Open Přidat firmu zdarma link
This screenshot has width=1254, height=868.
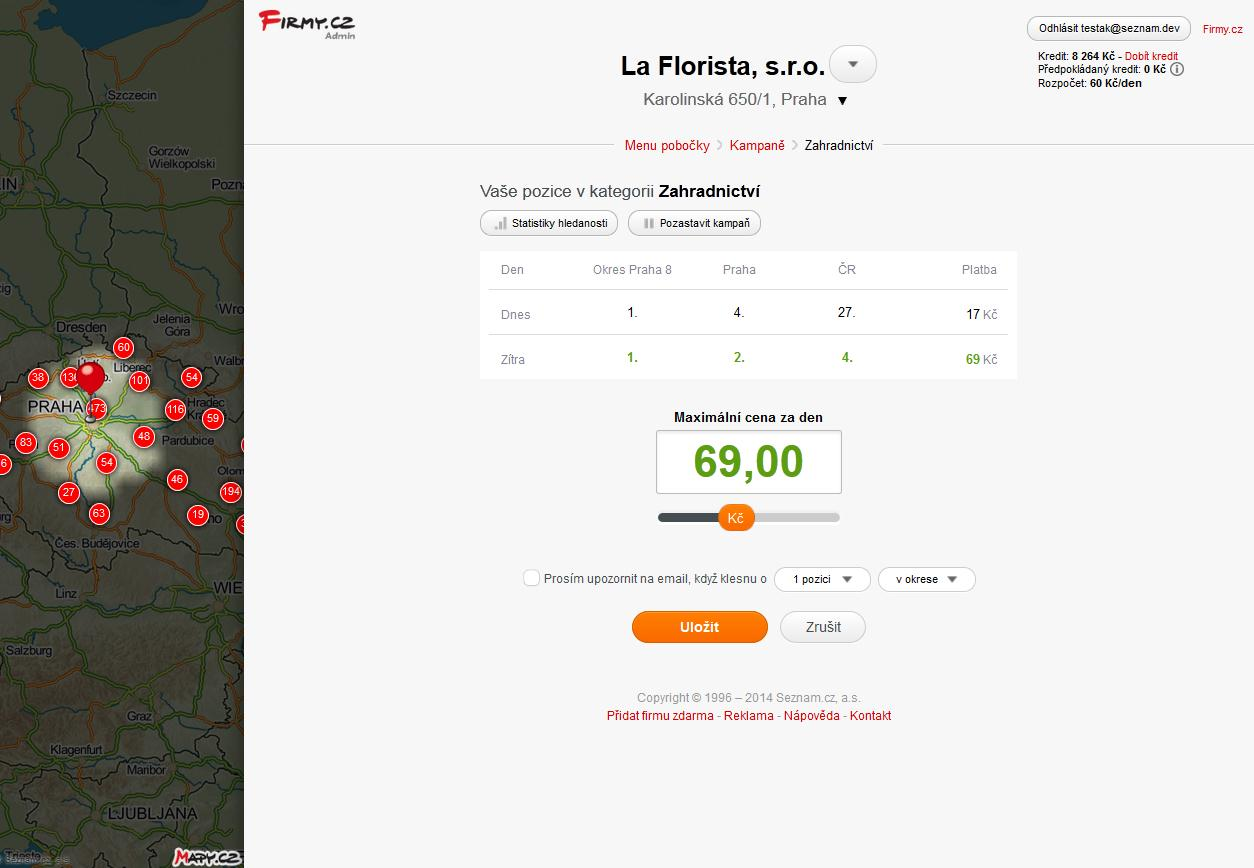pos(660,716)
